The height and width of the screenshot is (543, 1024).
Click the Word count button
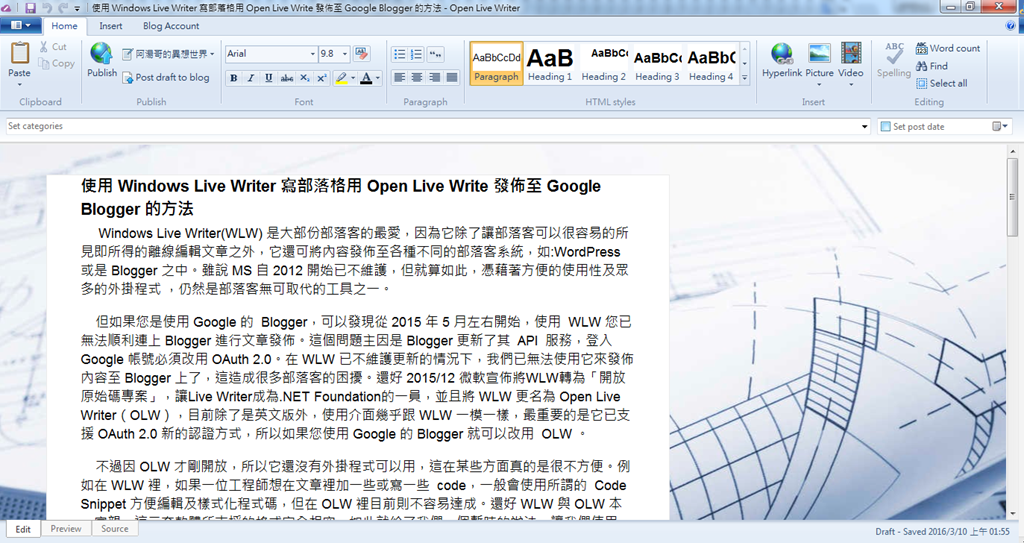[946, 48]
